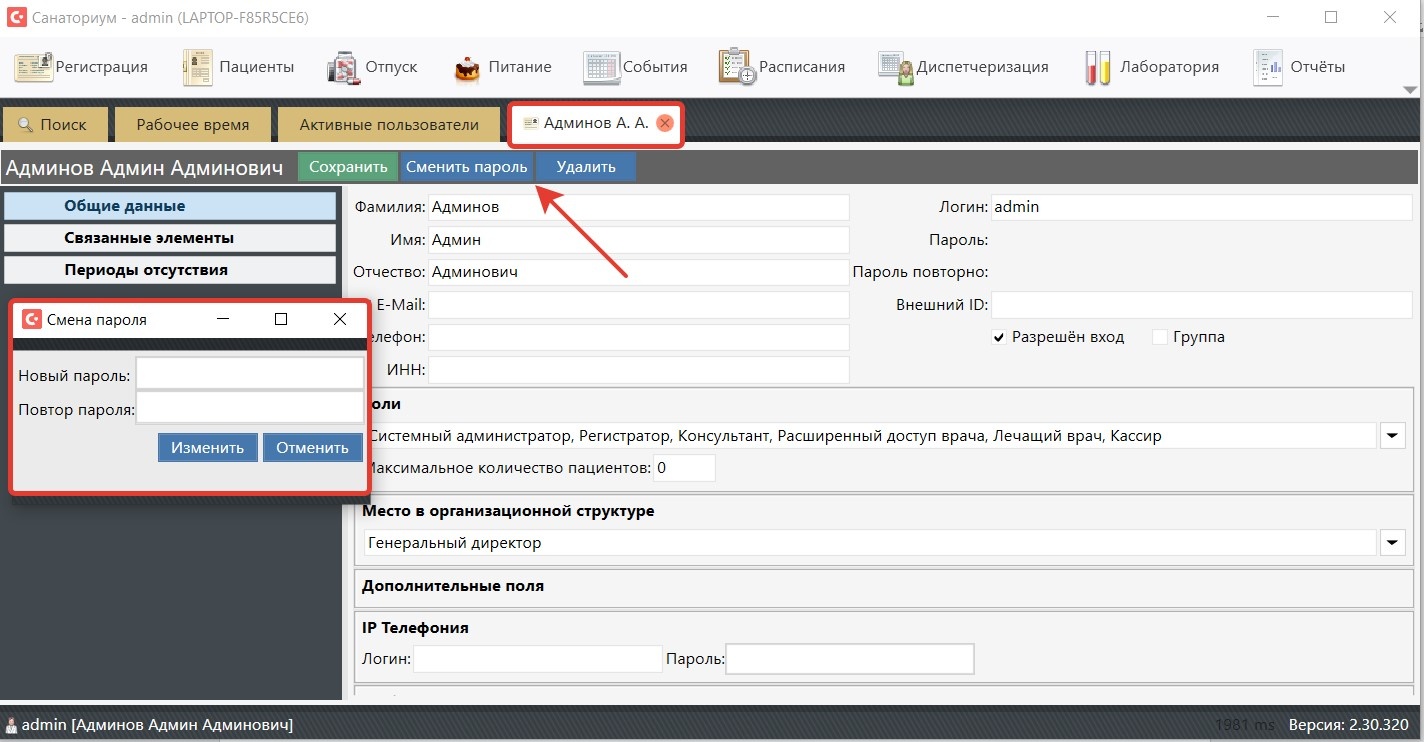
Task: Open the Питание cake icon
Action: [467, 67]
